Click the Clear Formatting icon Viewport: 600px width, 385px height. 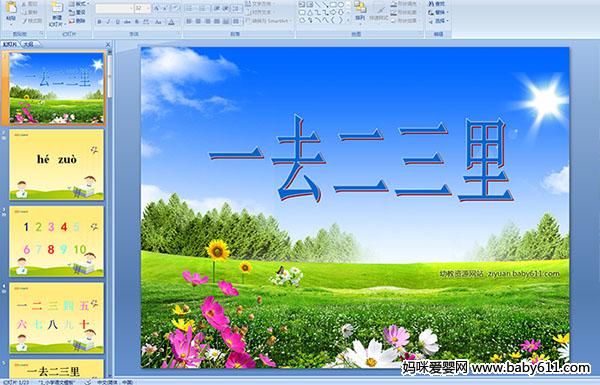tap(175, 8)
